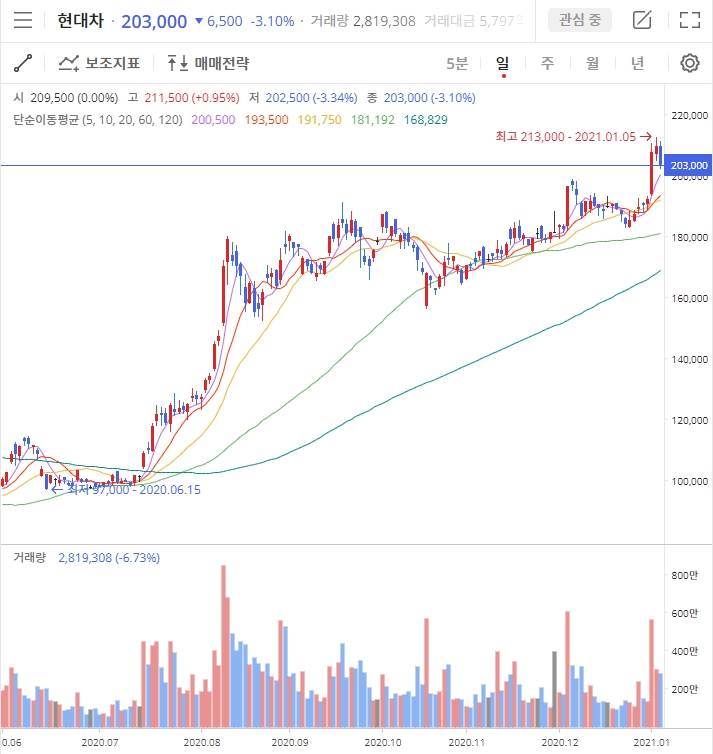Screen dimensions: 713x754
Task: Expand chart to fullscreen
Action: (689, 20)
